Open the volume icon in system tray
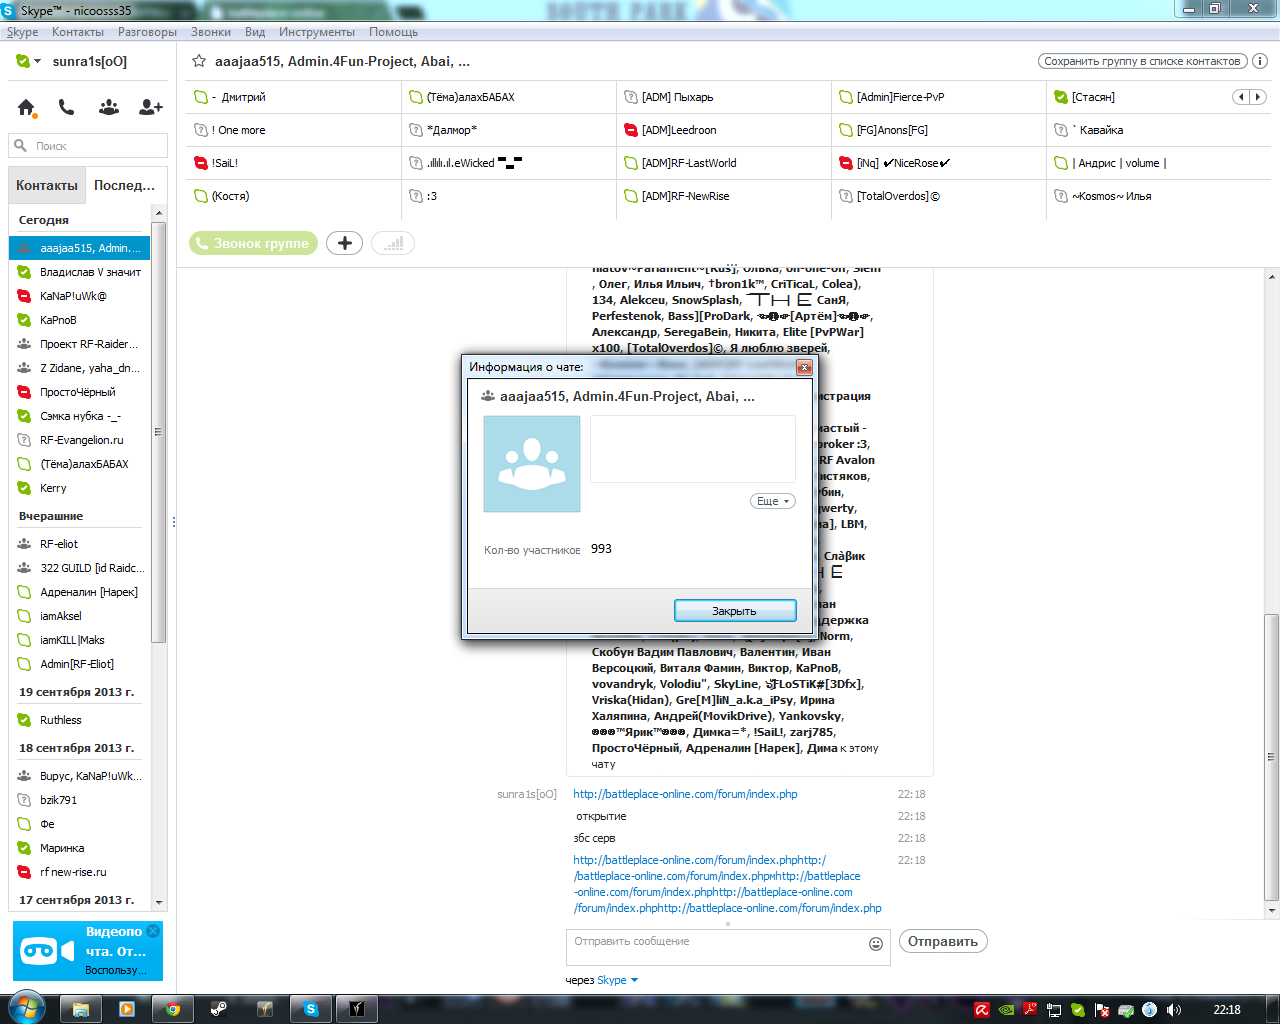The width and height of the screenshot is (1280, 1024). [1173, 1010]
